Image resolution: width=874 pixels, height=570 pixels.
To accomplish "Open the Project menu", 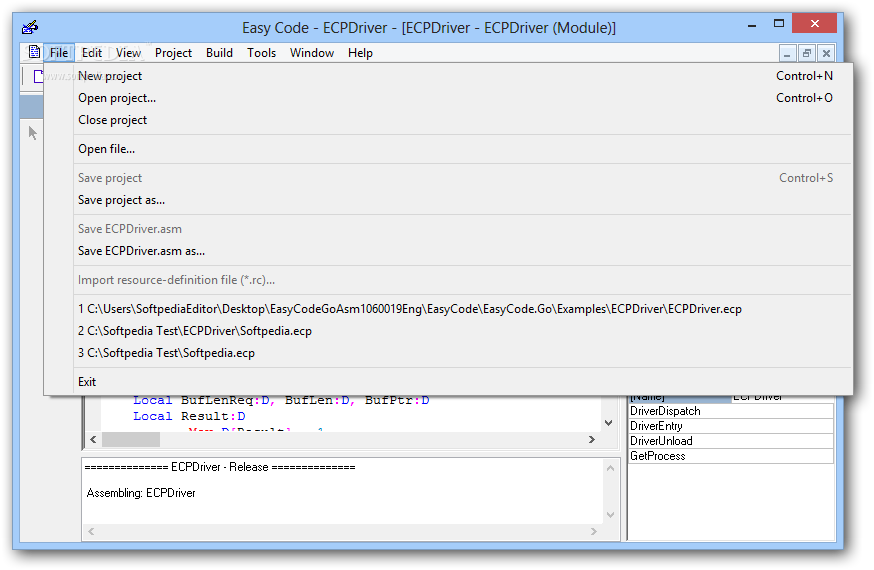I will pos(173,52).
